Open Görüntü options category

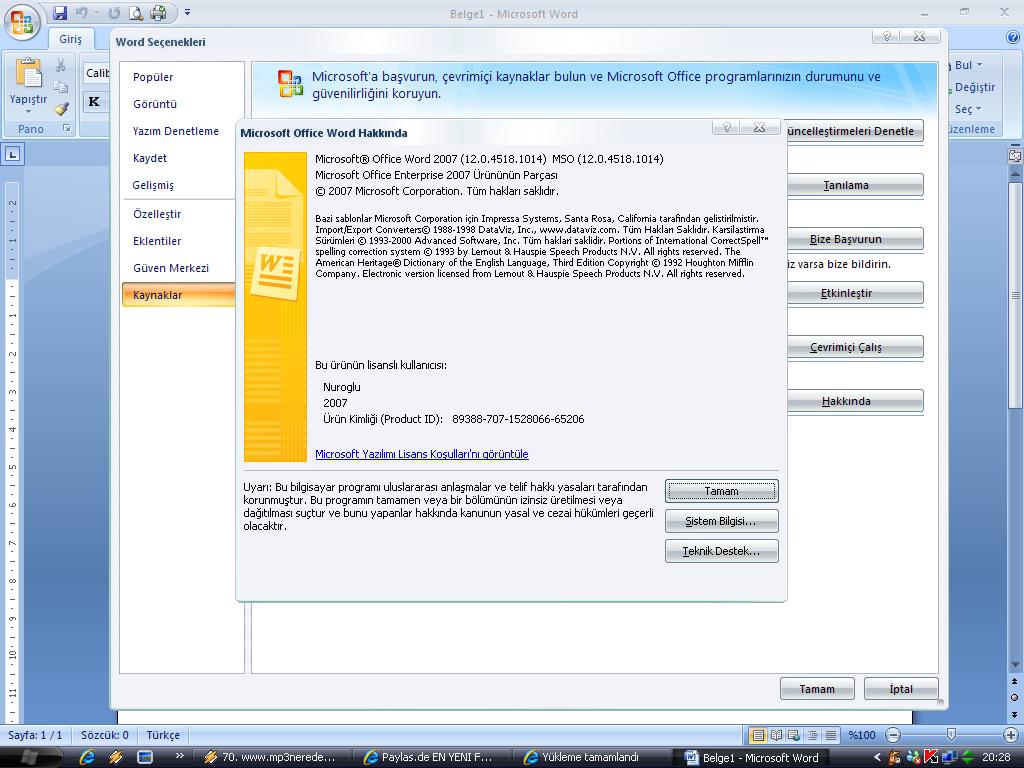[x=155, y=104]
